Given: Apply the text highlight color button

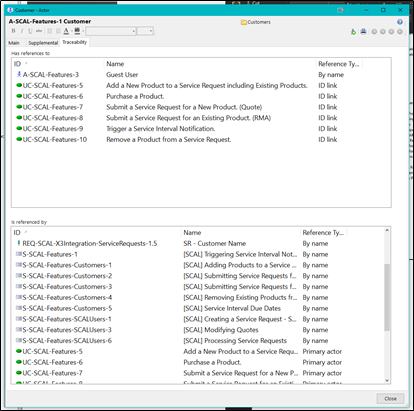Looking at the screenshot, I should coord(77,31).
